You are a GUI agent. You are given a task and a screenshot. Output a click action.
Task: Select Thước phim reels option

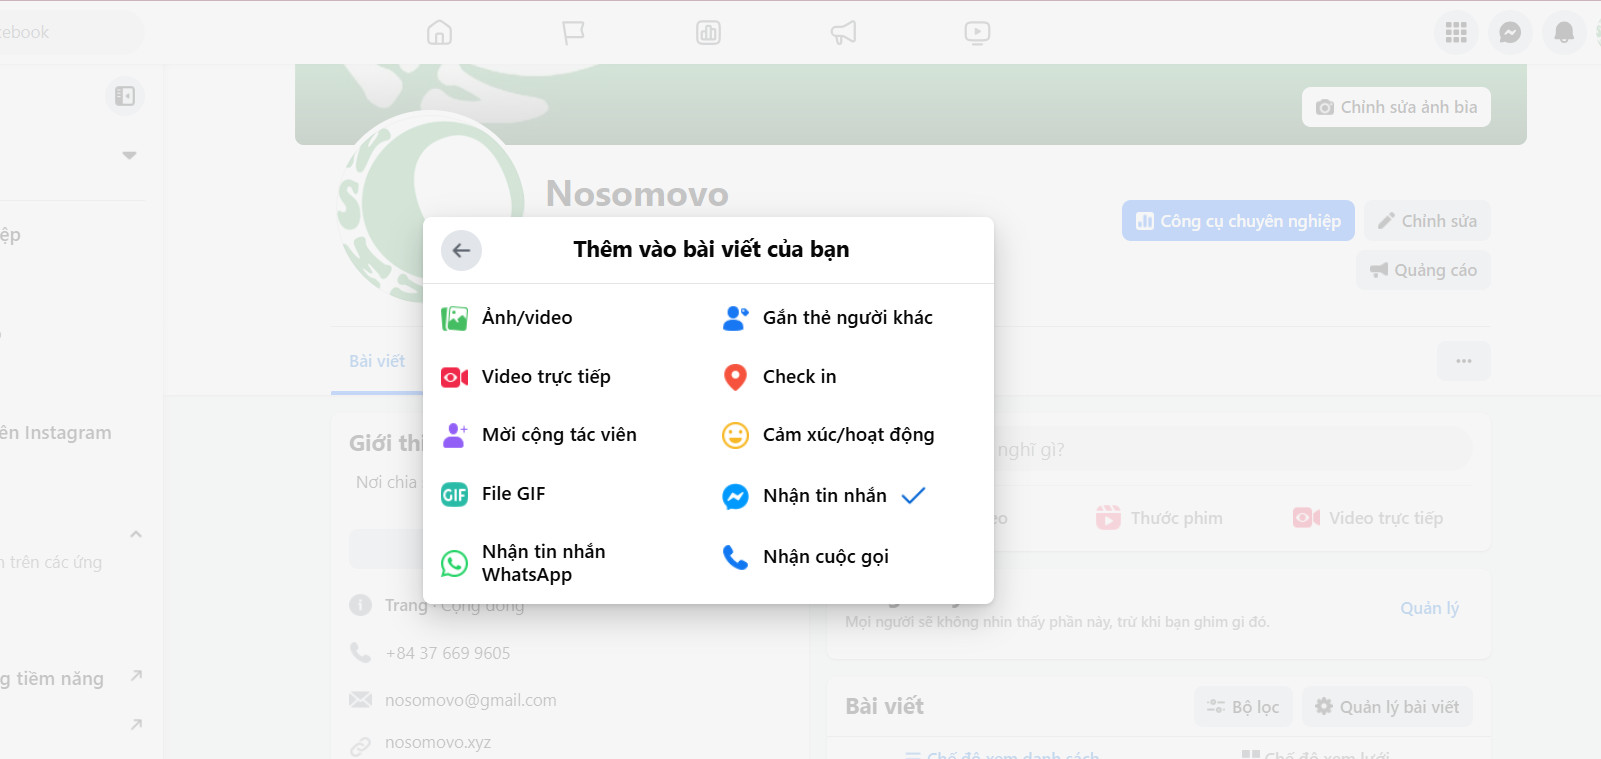tap(1160, 518)
